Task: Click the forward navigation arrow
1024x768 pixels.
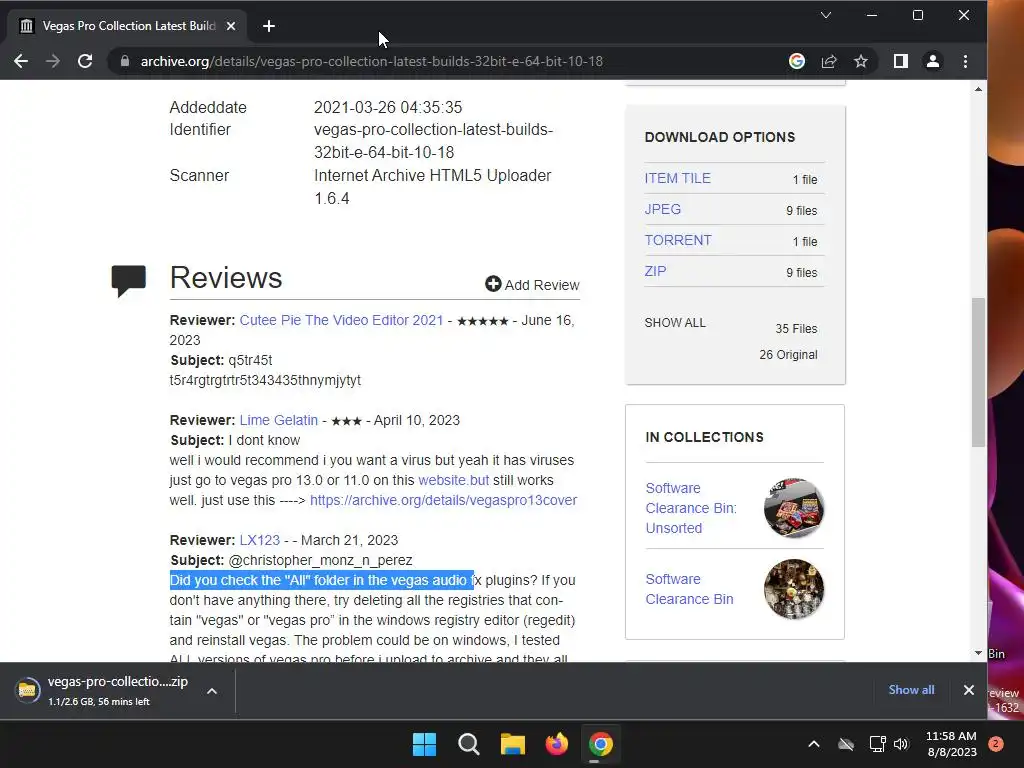Action: [53, 61]
